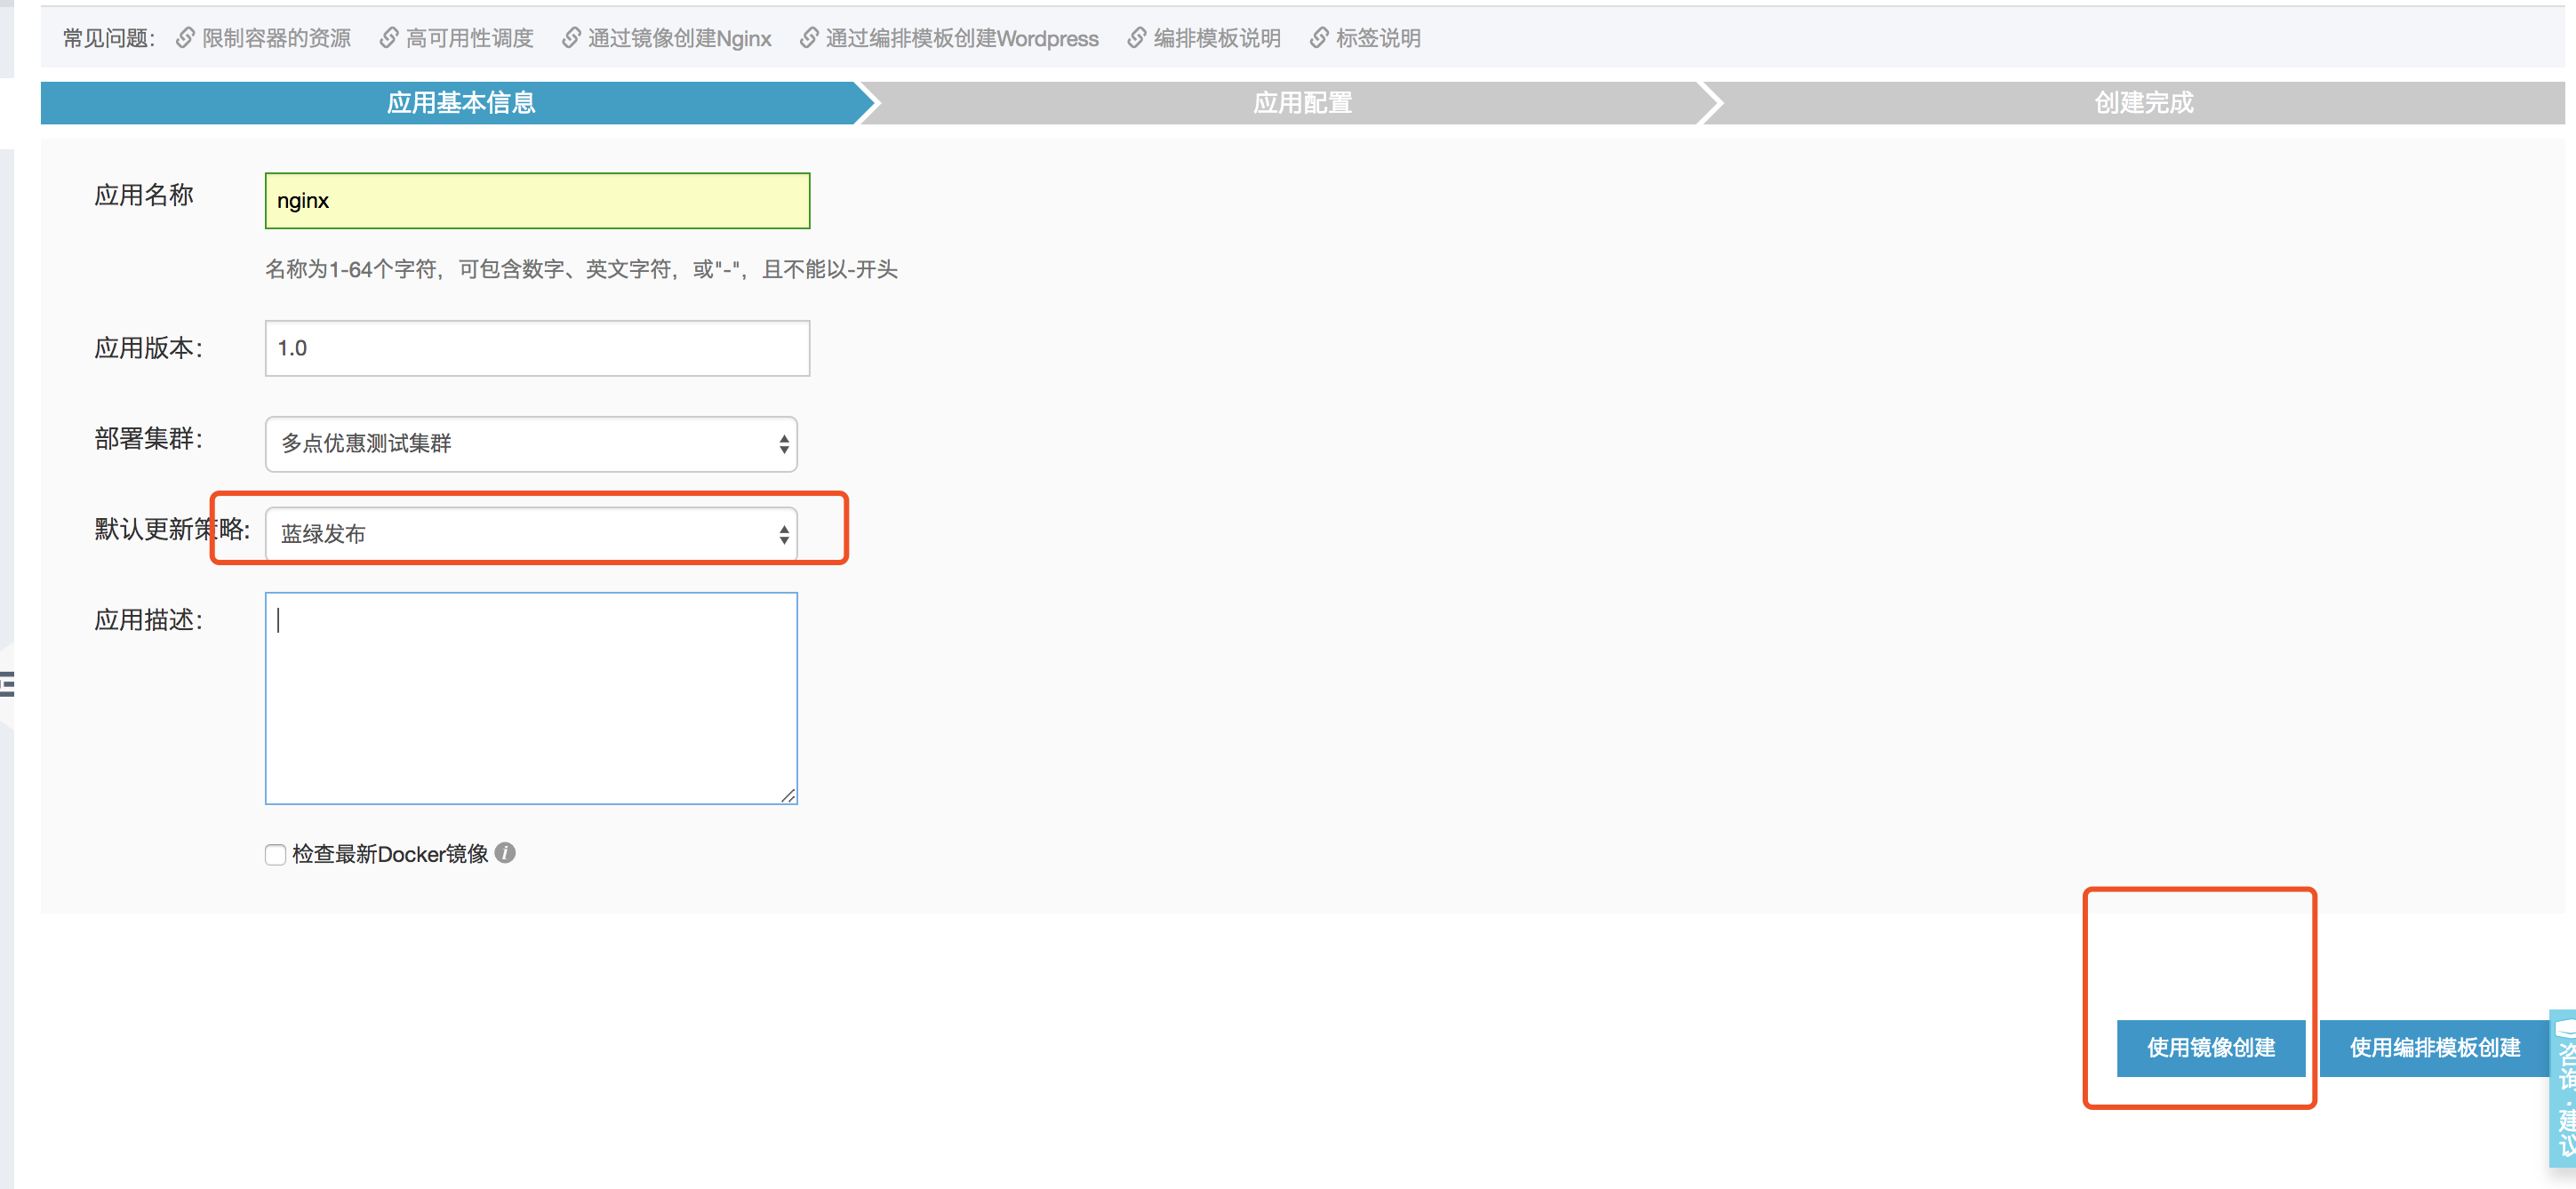Click the 应用版本 input field
The width and height of the screenshot is (2576, 1189).
[x=537, y=348]
